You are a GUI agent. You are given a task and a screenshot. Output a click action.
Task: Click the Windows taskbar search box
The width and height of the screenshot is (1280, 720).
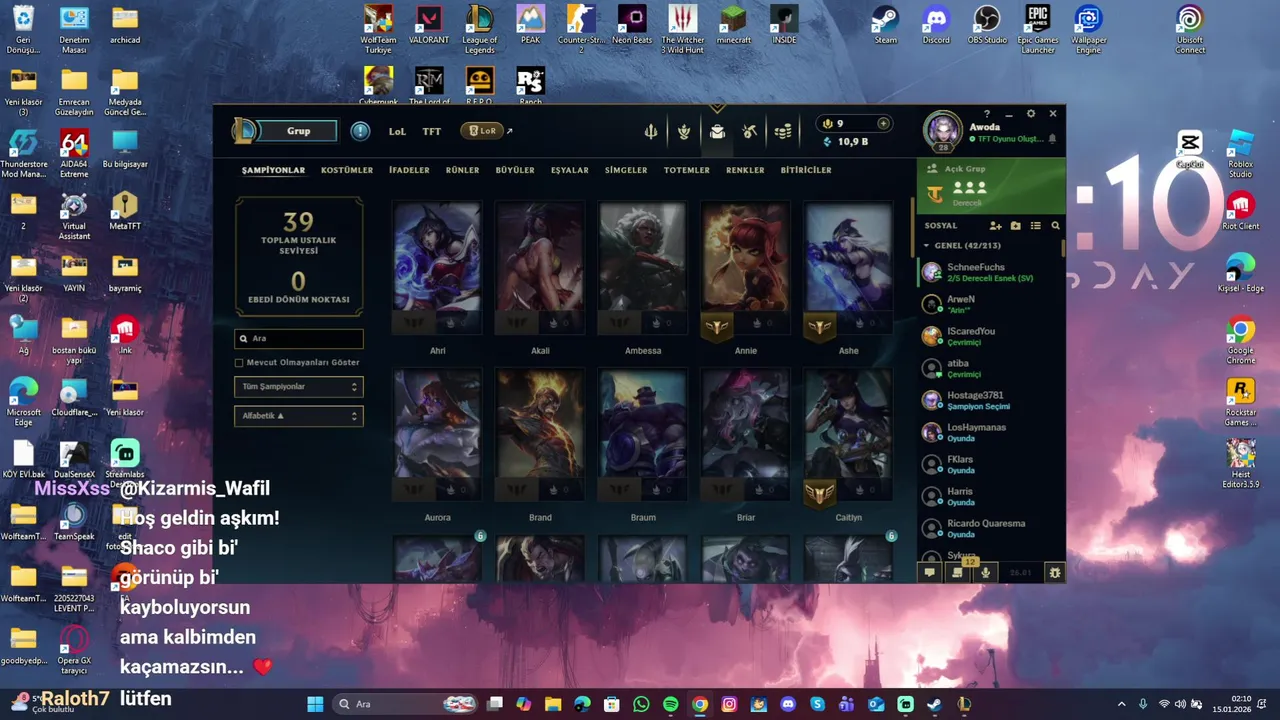coord(405,704)
